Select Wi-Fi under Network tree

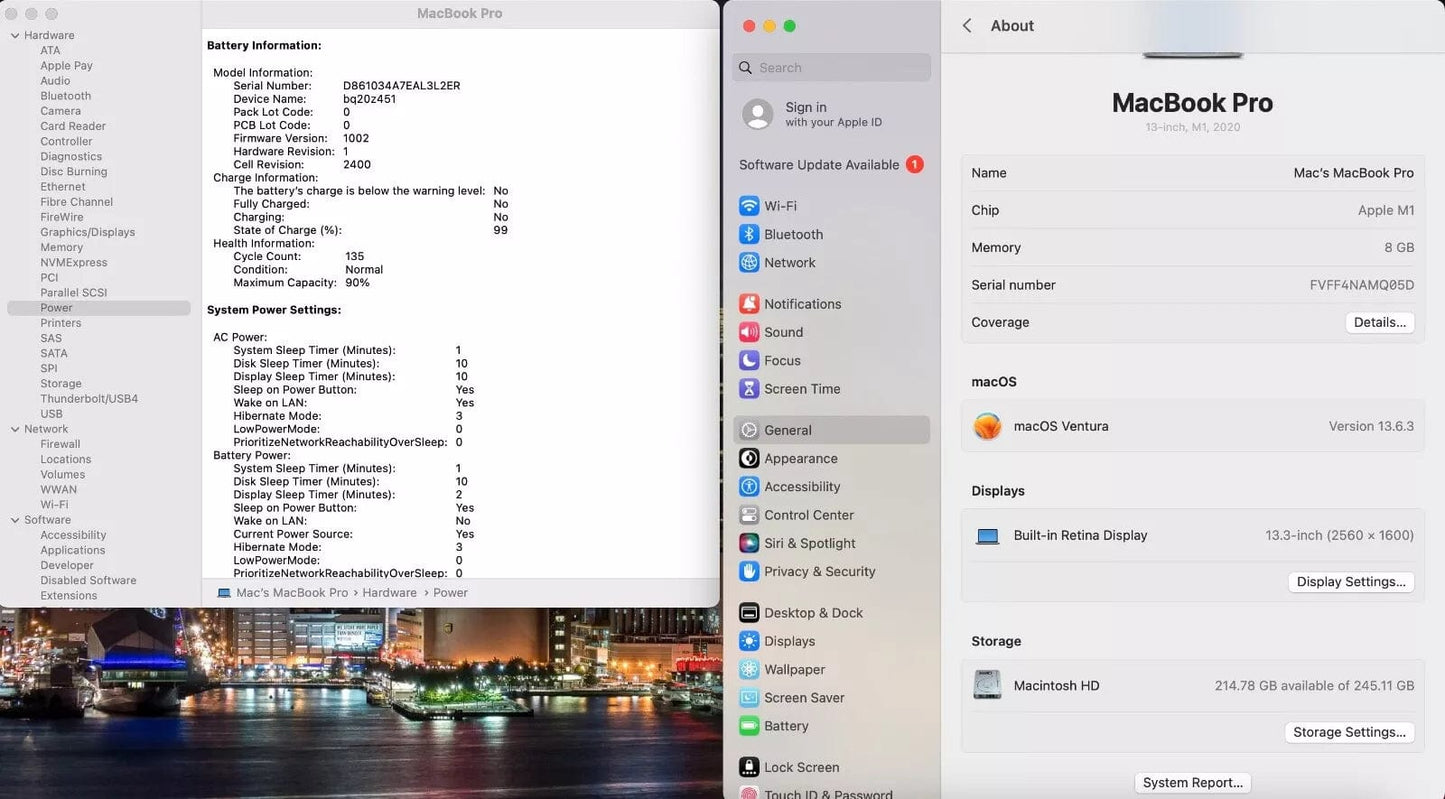pos(54,505)
